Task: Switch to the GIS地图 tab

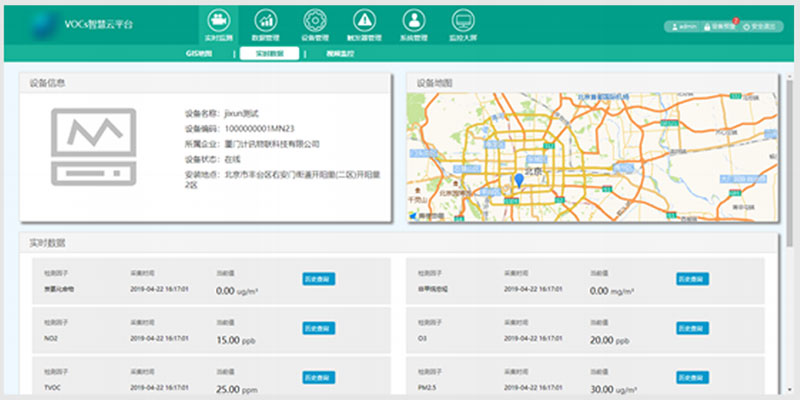Action: pyautogui.click(x=200, y=54)
